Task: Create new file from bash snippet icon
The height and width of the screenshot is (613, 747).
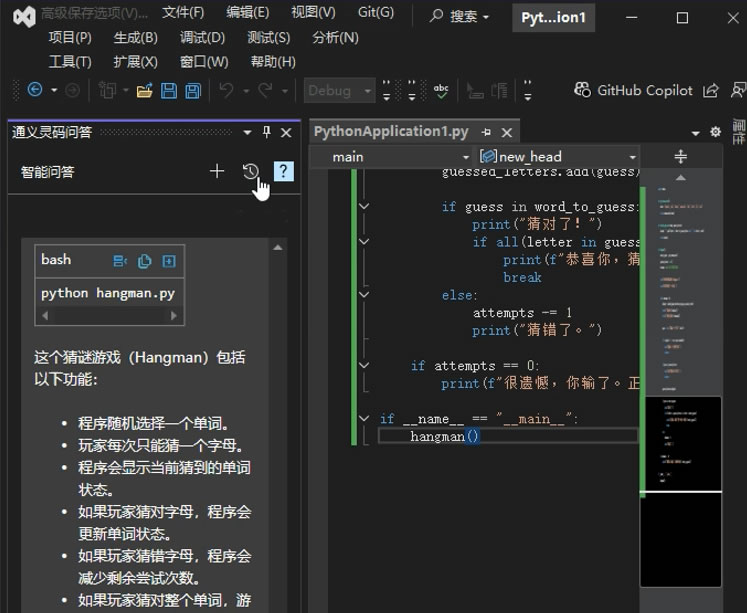Action: 169,261
